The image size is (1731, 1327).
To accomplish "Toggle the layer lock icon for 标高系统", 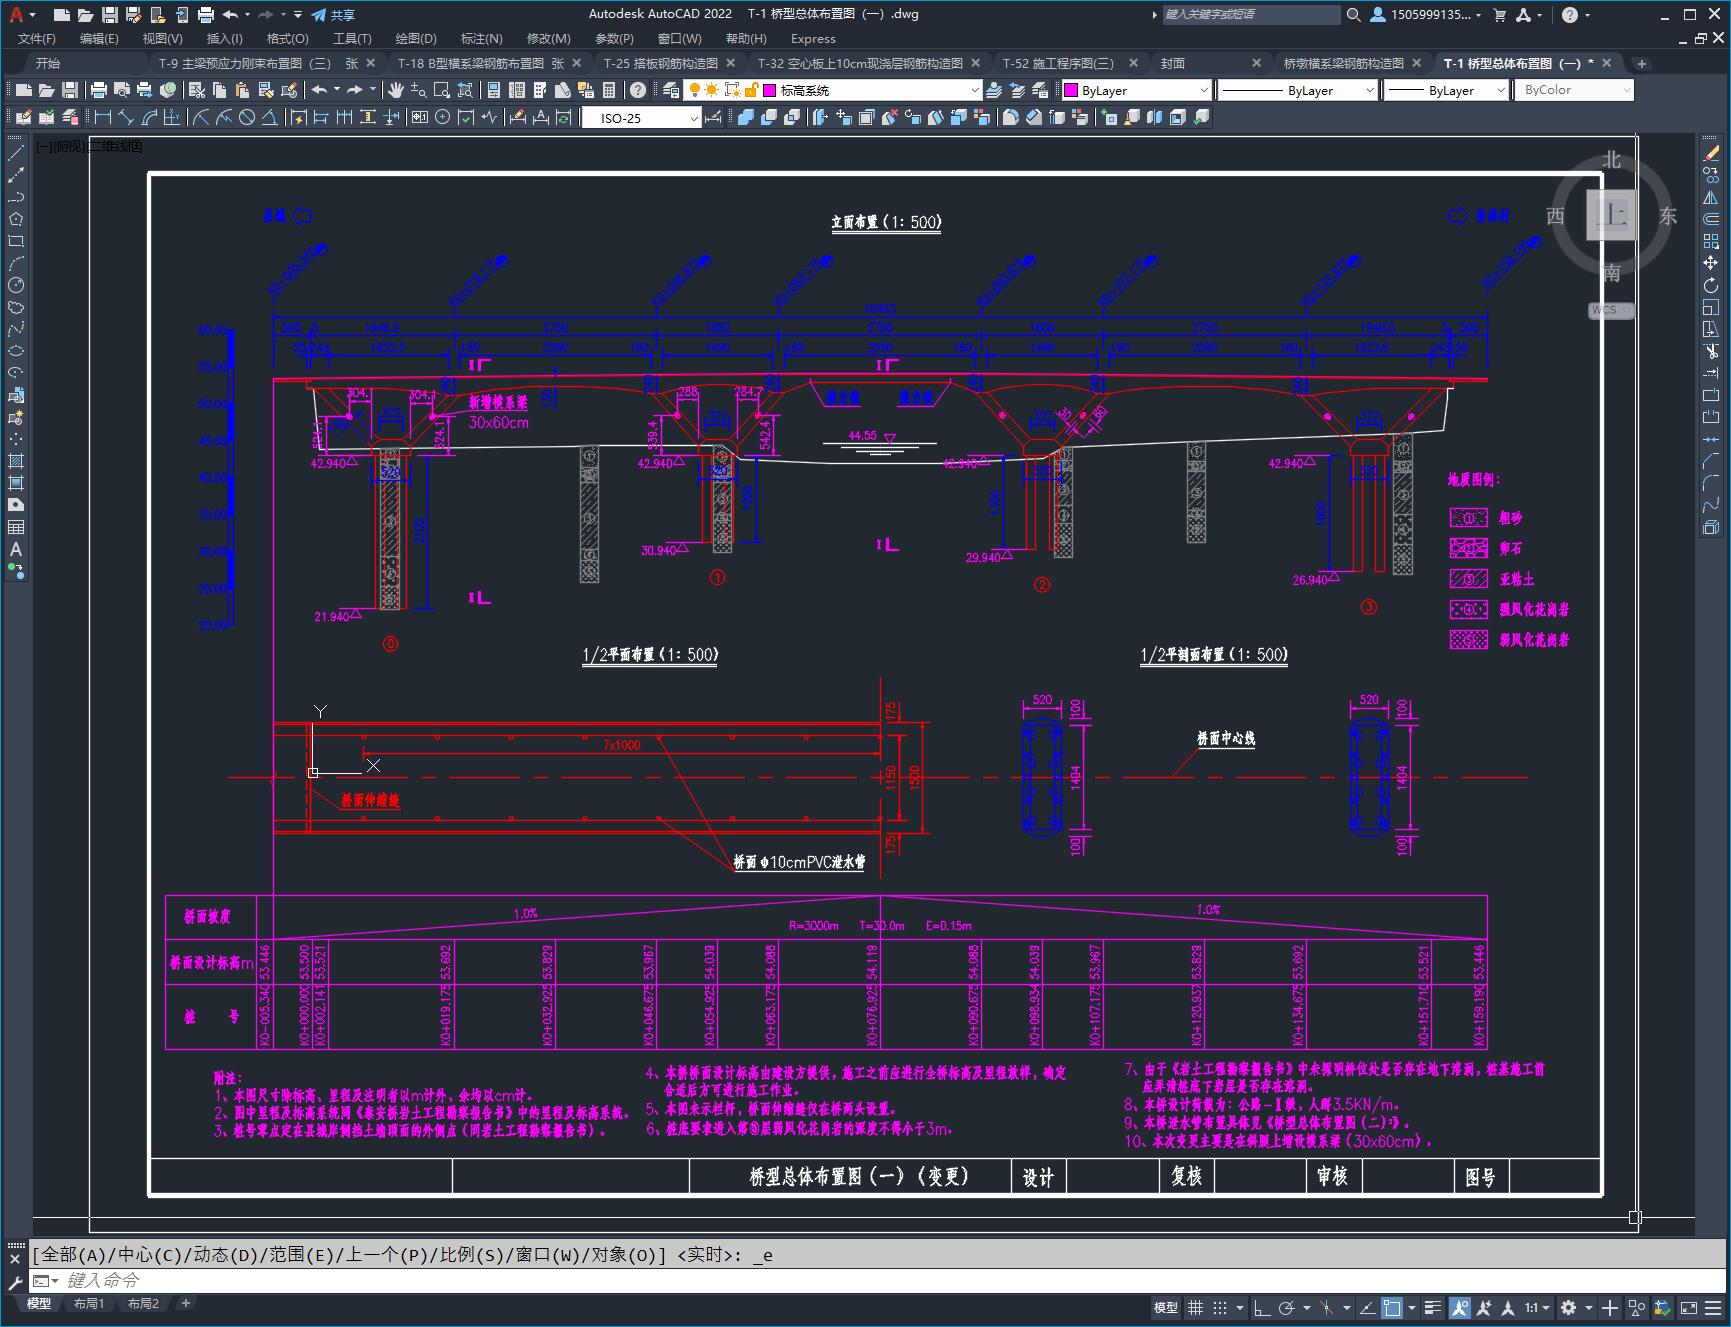I will [x=751, y=90].
